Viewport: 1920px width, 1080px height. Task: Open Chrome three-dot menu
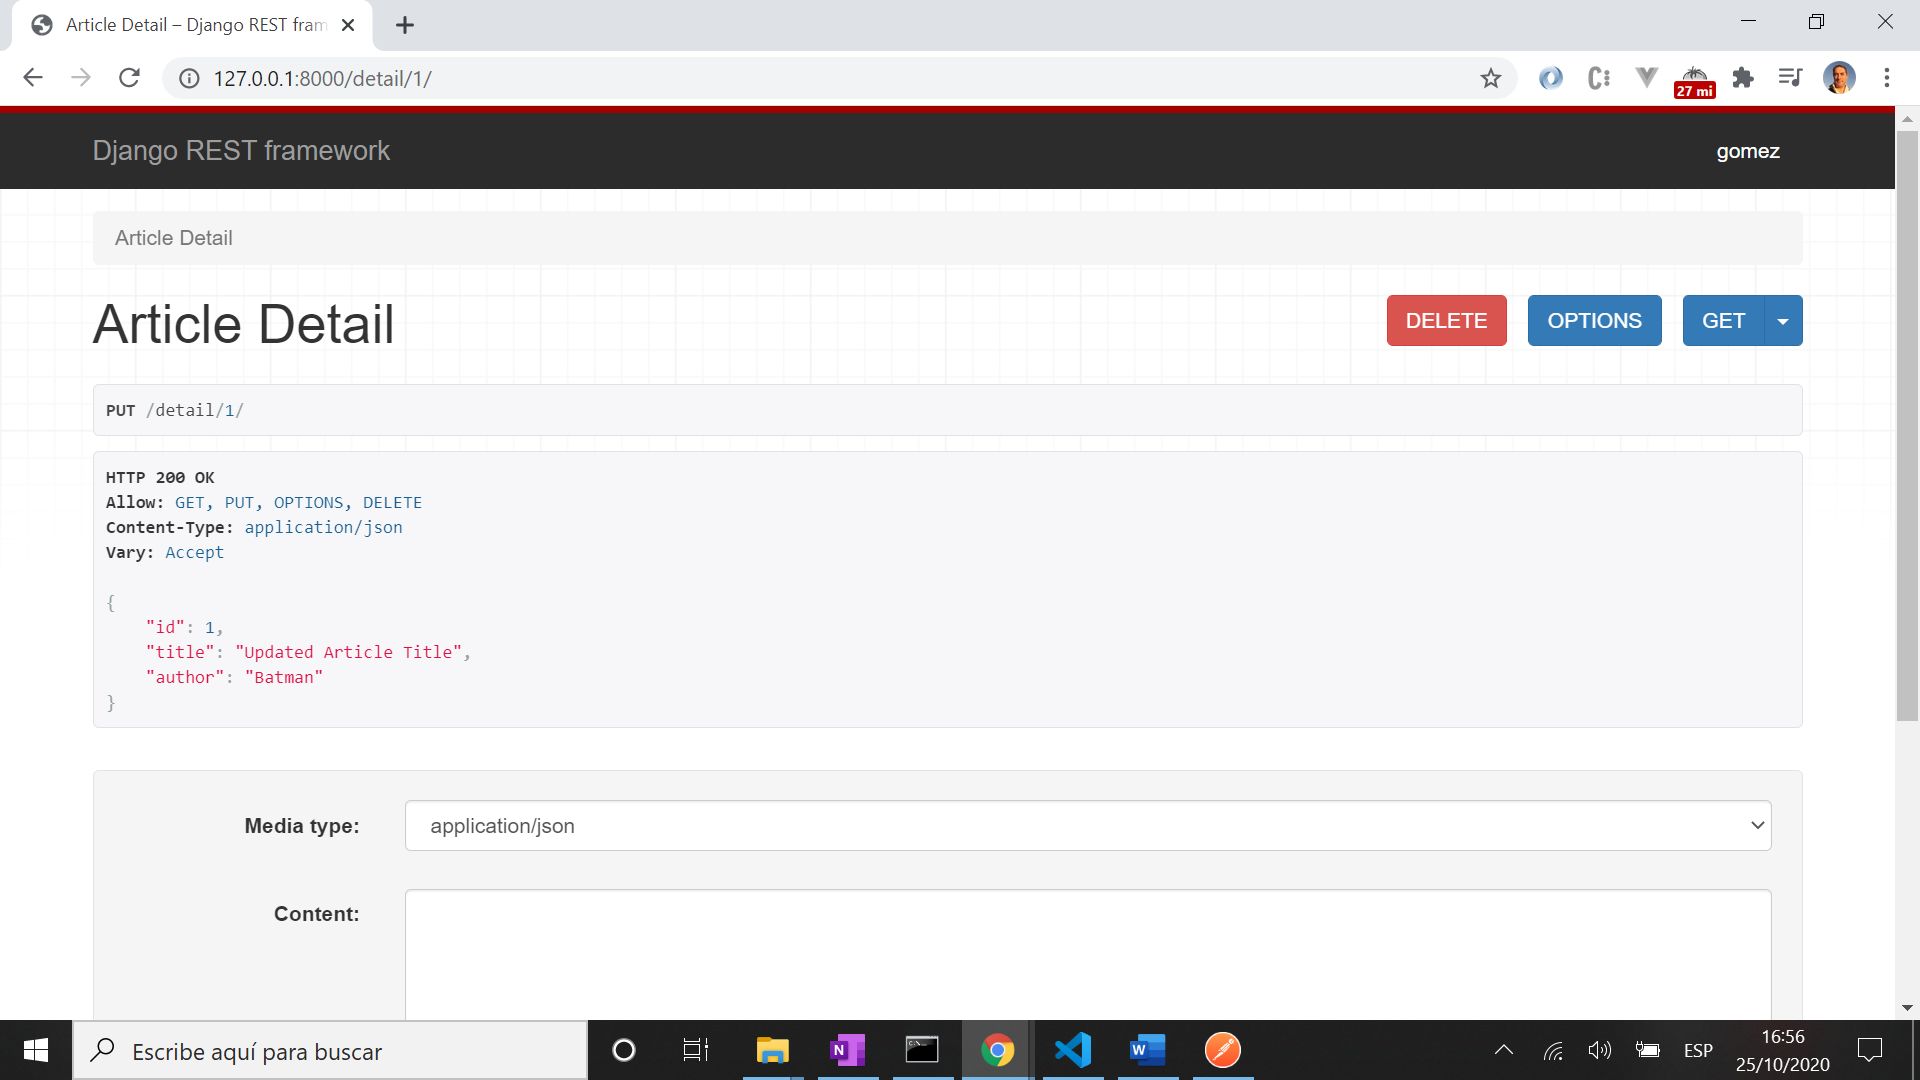1886,78
